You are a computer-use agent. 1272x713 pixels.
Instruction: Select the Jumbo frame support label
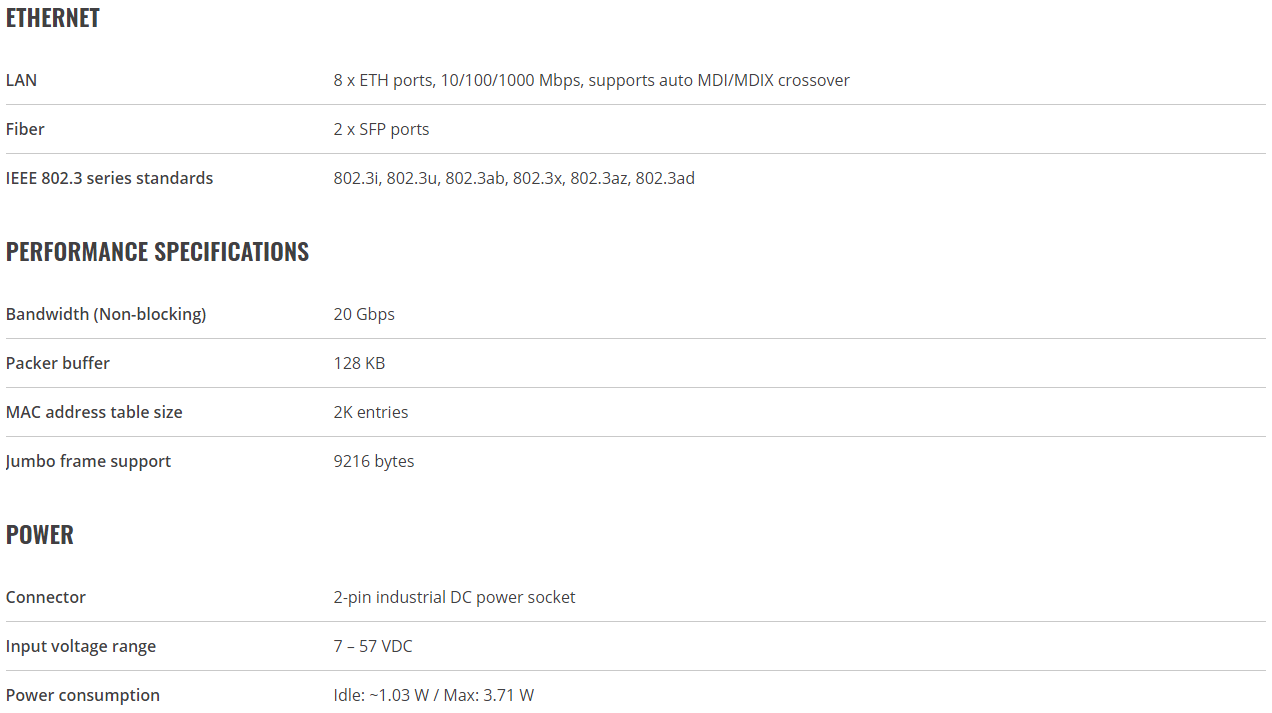point(89,461)
